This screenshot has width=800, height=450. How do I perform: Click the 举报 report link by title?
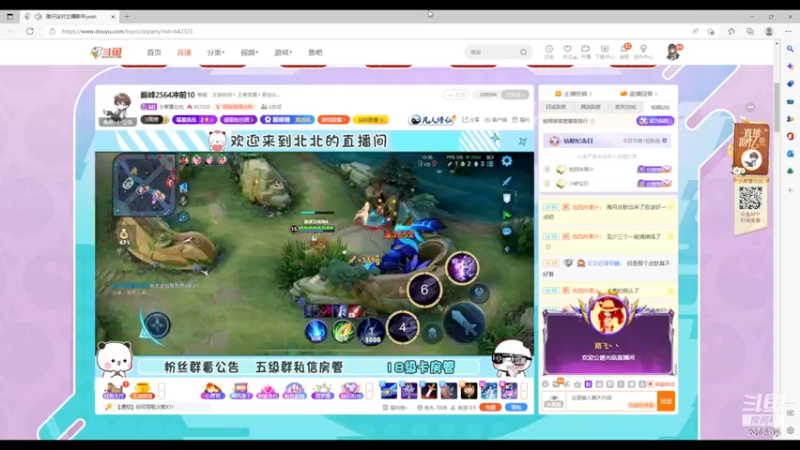click(x=202, y=95)
